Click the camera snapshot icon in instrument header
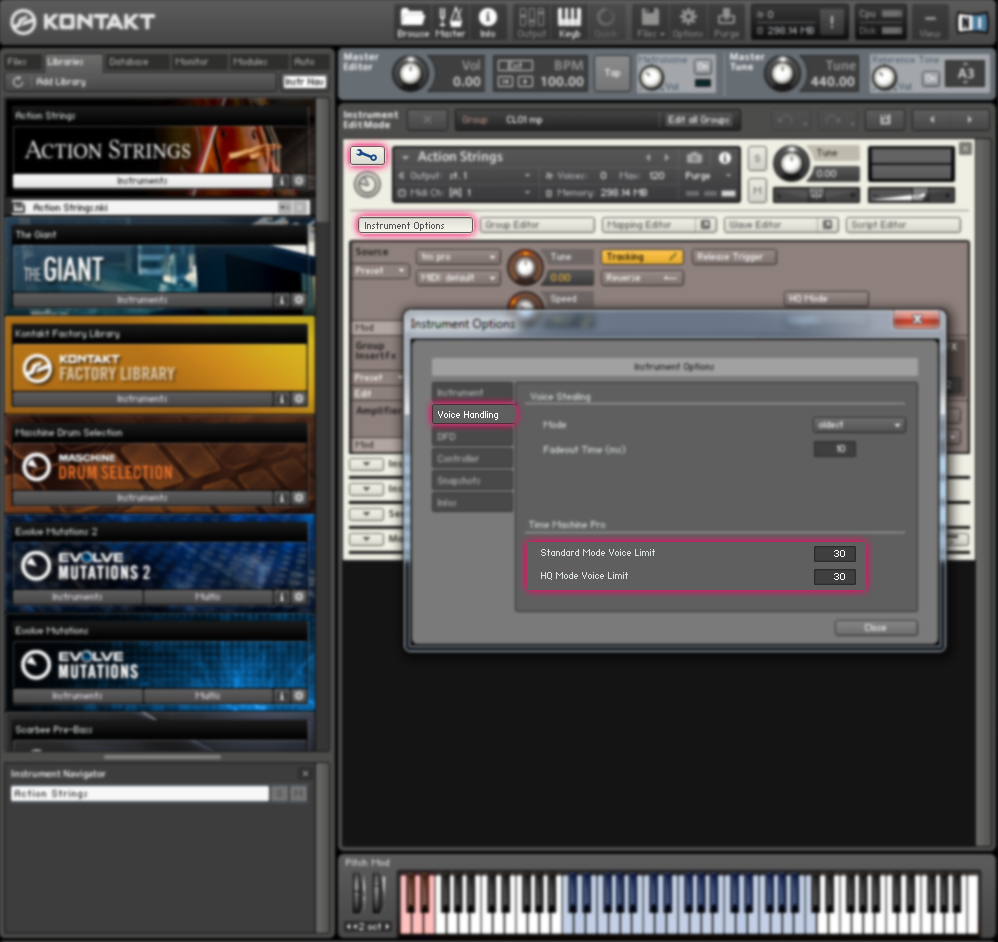This screenshot has height=942, width=998. [694, 158]
